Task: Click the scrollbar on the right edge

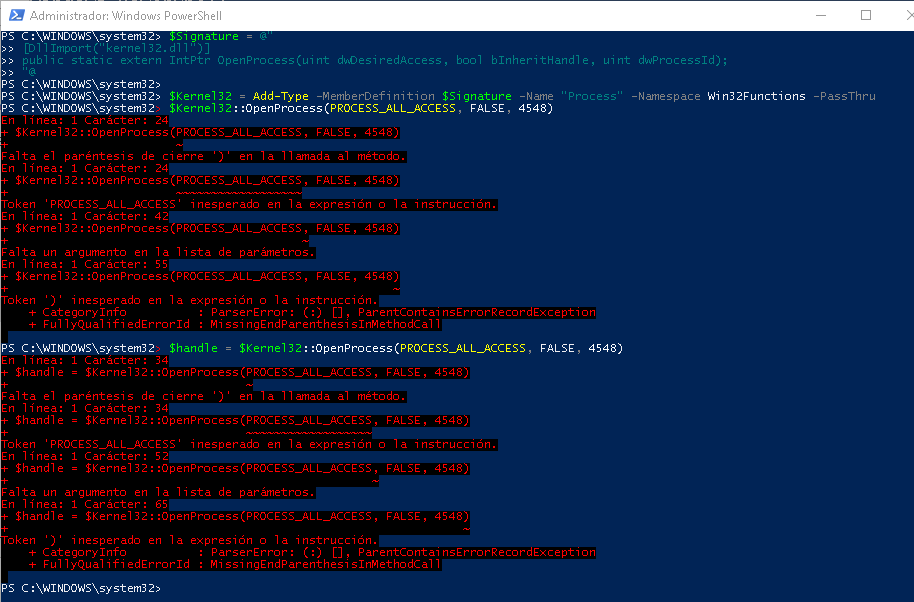Action: (908, 300)
